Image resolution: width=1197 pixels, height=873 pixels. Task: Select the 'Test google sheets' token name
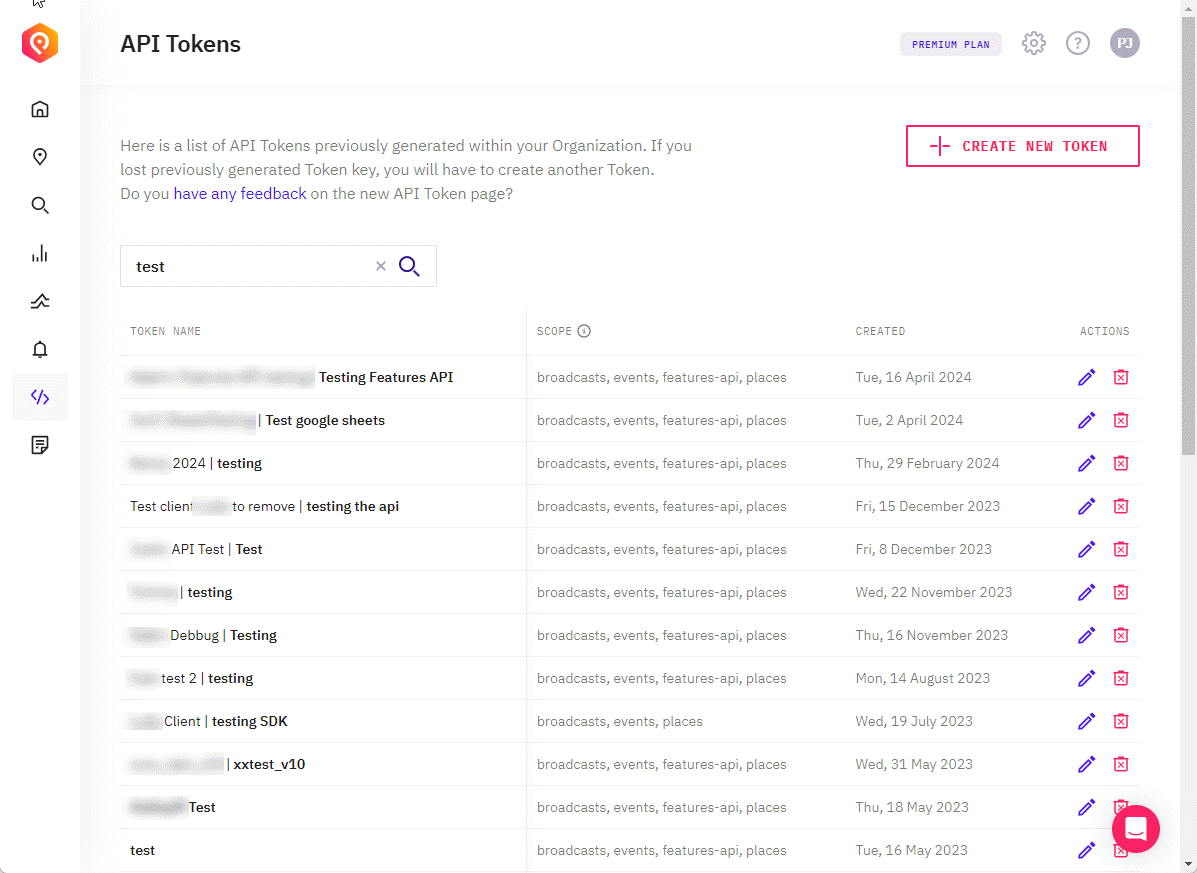[x=325, y=420]
